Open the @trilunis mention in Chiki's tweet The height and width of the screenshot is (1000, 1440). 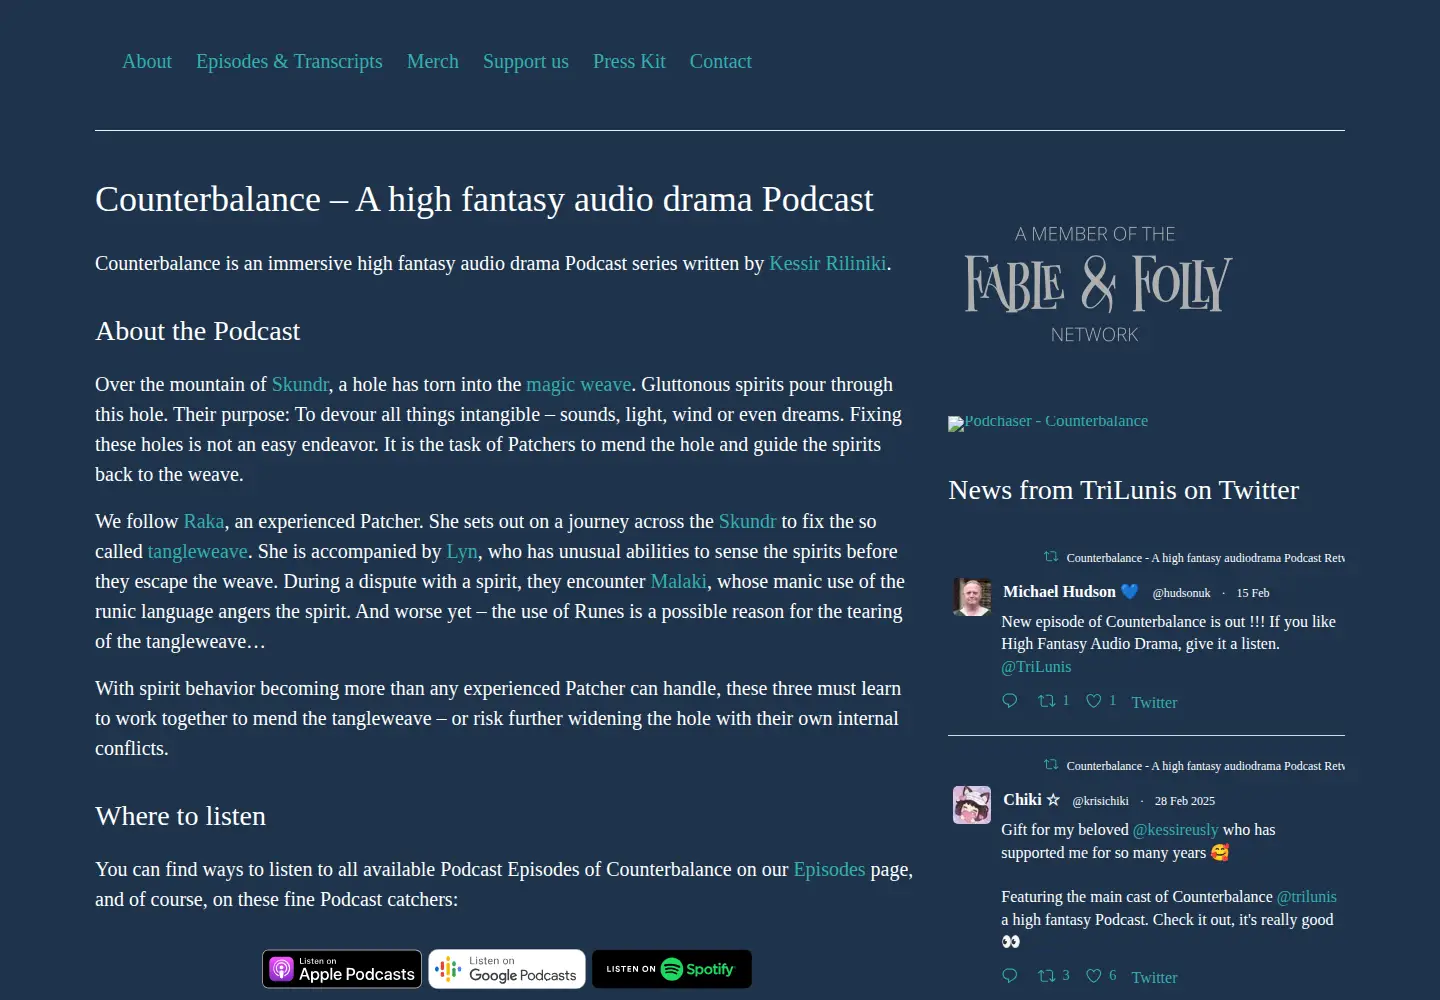click(1307, 897)
